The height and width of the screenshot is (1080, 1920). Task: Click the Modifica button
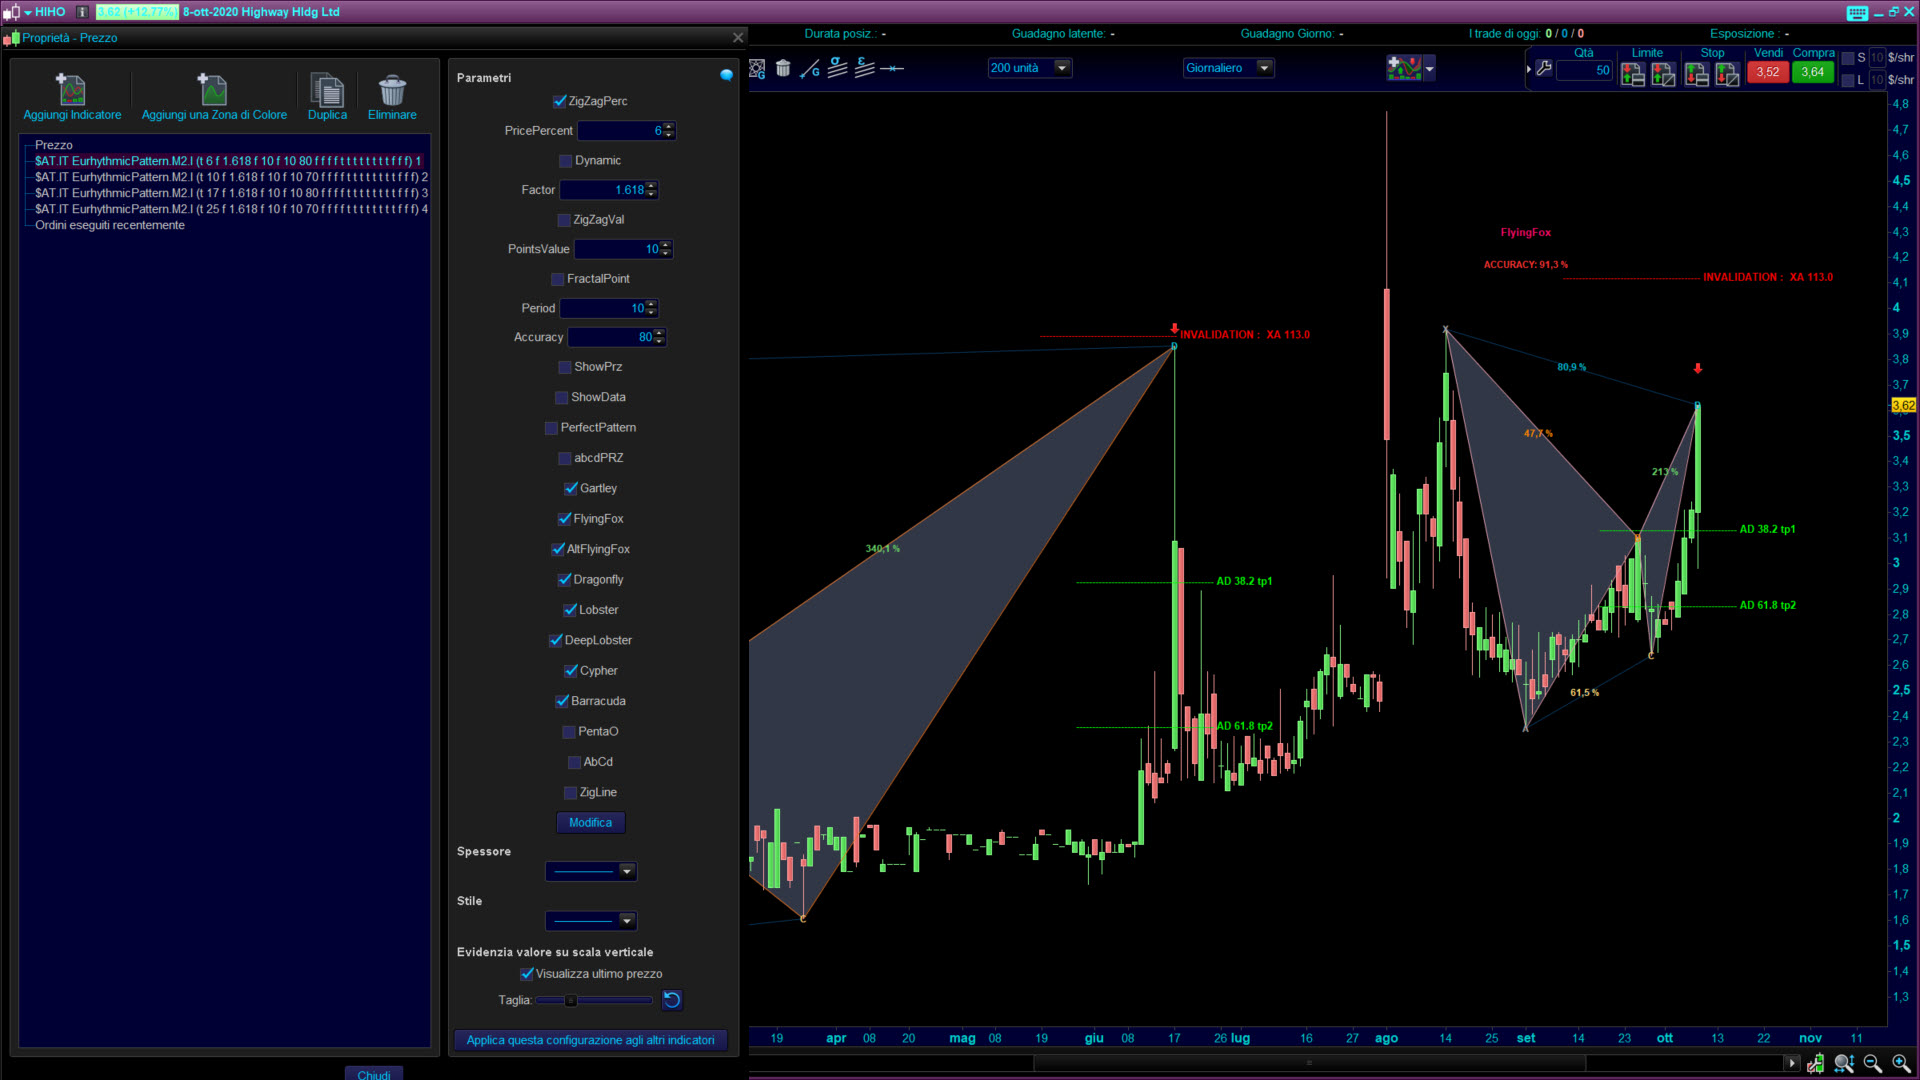[590, 823]
